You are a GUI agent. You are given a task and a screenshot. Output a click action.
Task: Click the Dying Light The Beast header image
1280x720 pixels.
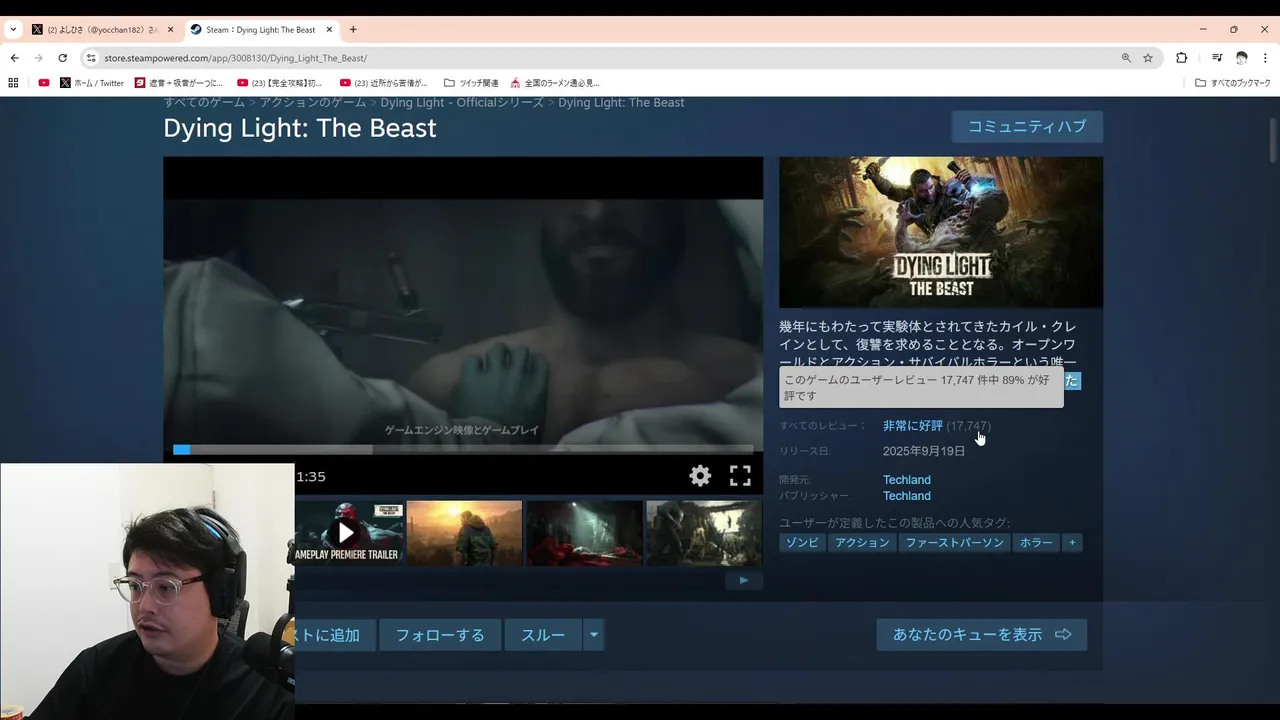click(x=941, y=232)
